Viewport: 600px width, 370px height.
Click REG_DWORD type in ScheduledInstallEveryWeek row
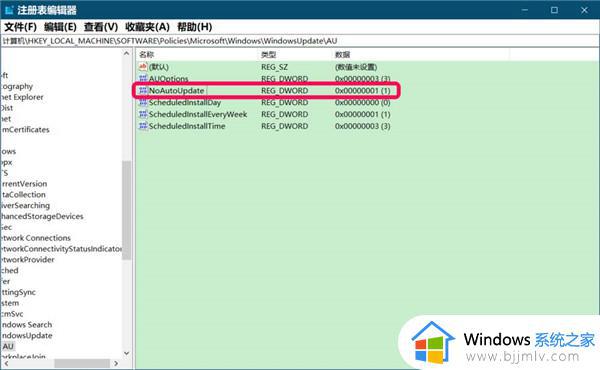(x=284, y=114)
